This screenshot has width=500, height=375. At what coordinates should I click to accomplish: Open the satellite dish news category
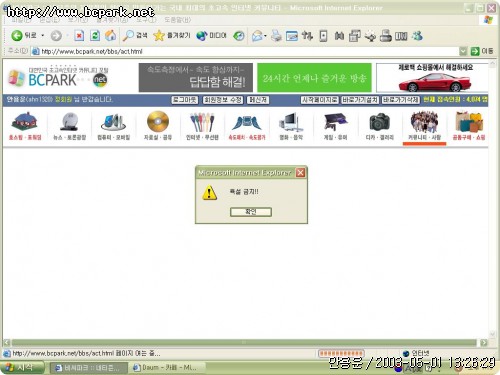coord(70,126)
